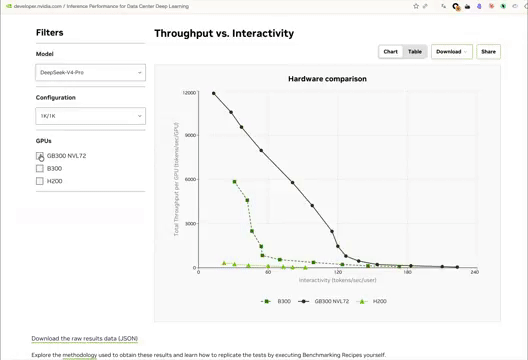528x360 pixels.
Task: Click the 'Configuration' filter label
Action: [x=56, y=97]
